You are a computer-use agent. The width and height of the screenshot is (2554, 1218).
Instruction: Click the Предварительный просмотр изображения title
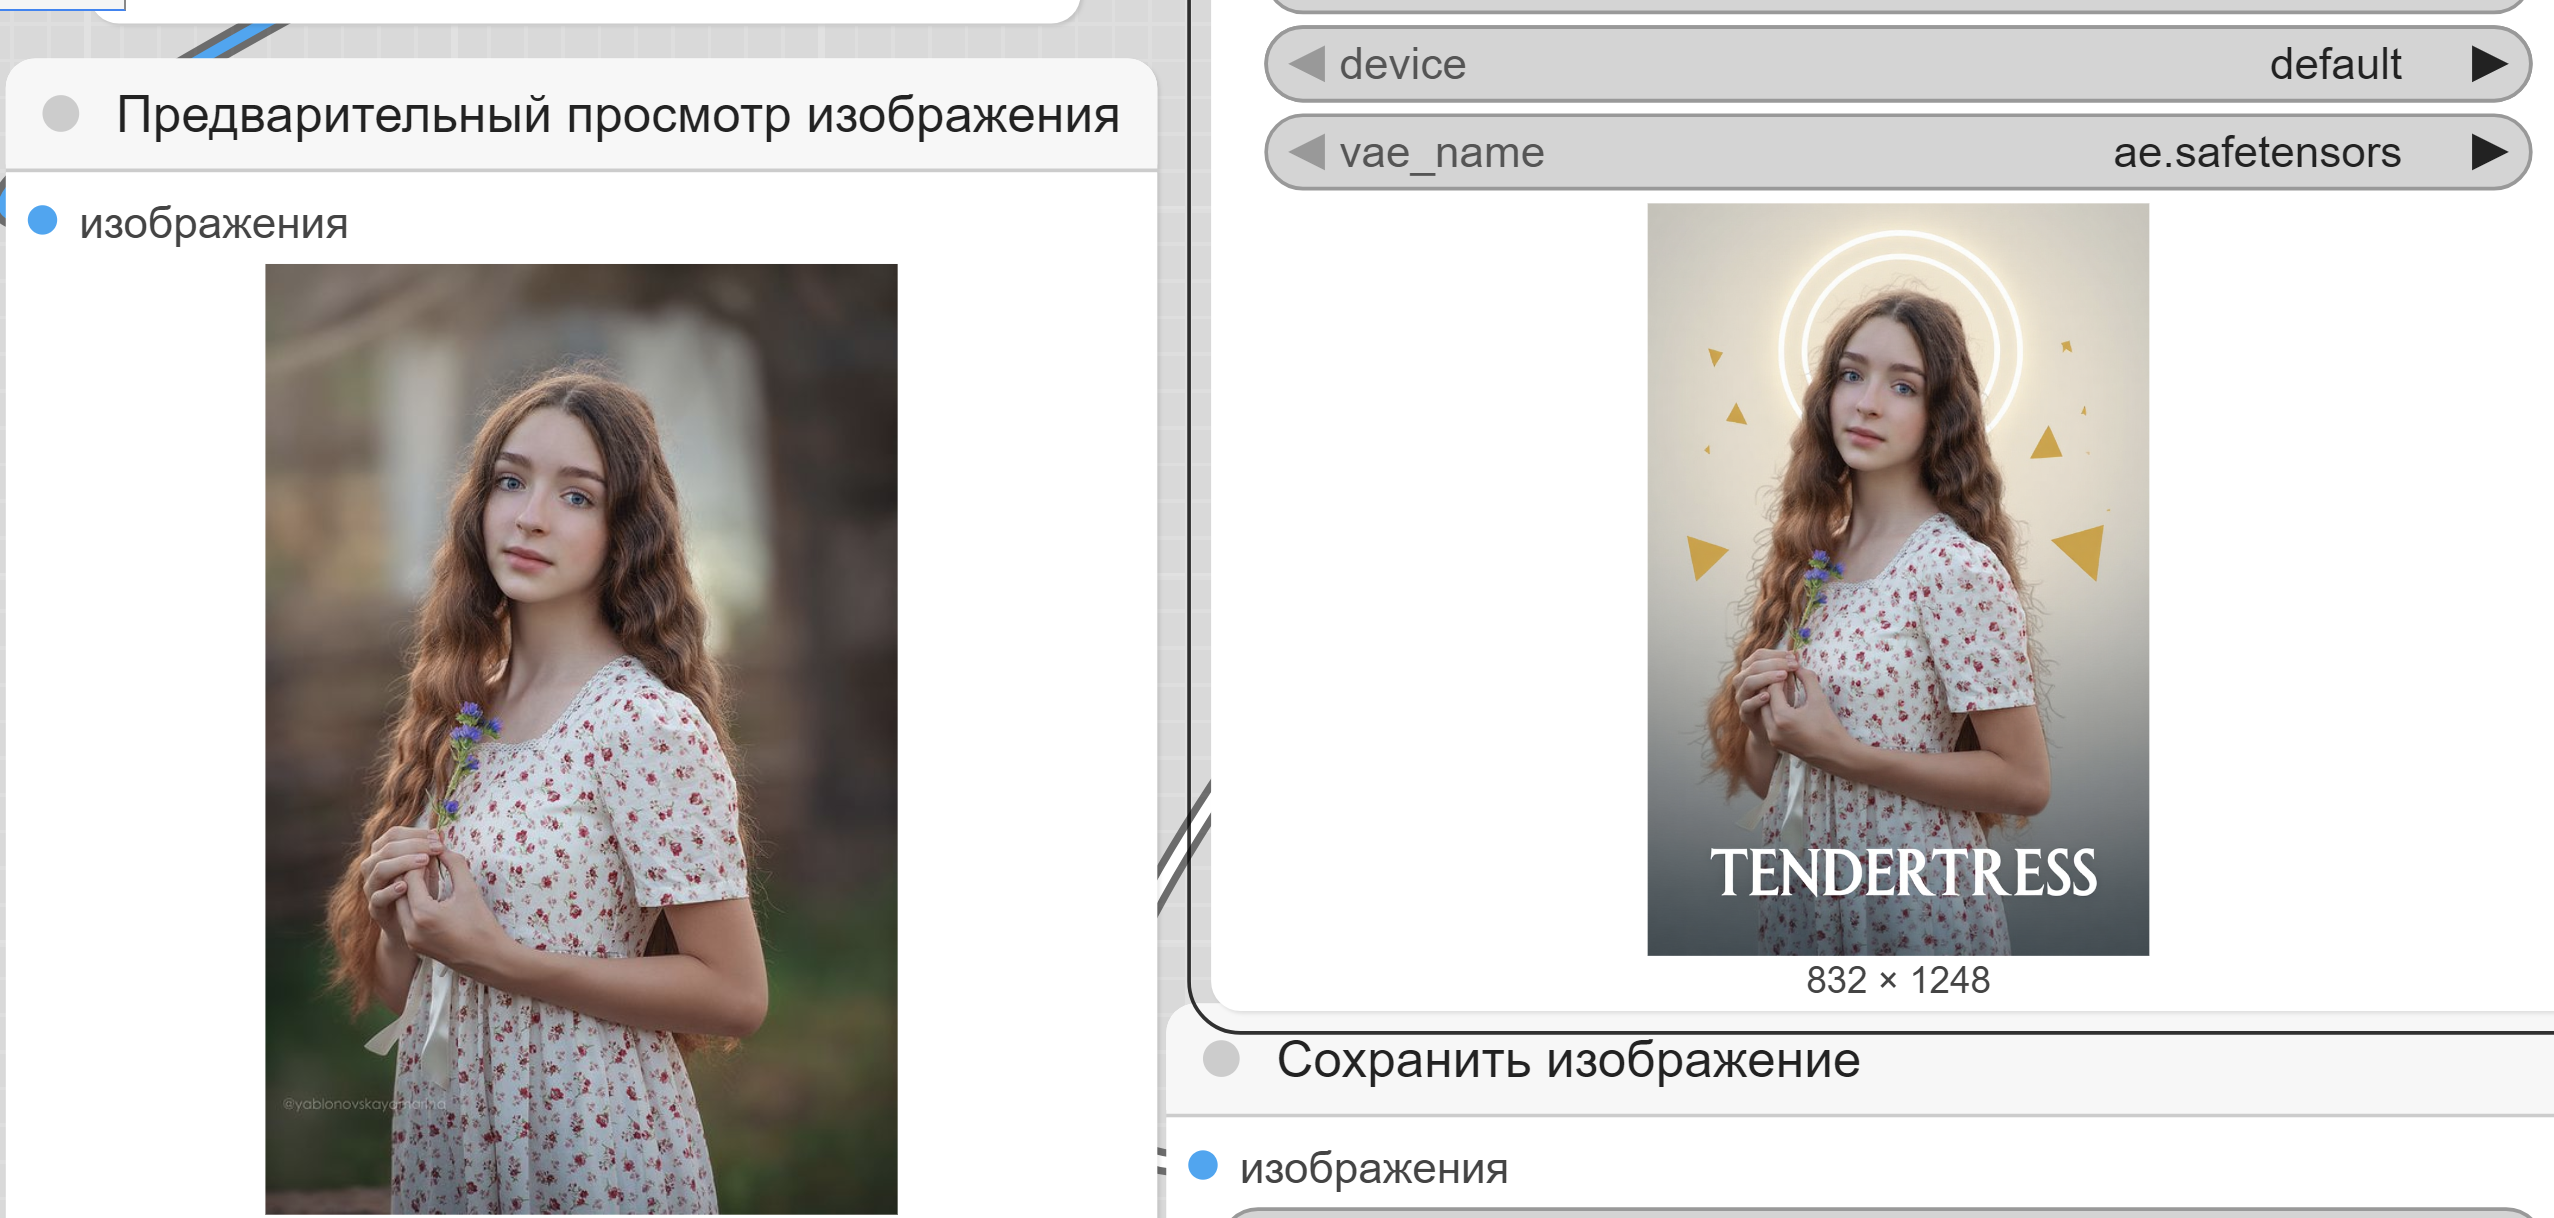617,114
